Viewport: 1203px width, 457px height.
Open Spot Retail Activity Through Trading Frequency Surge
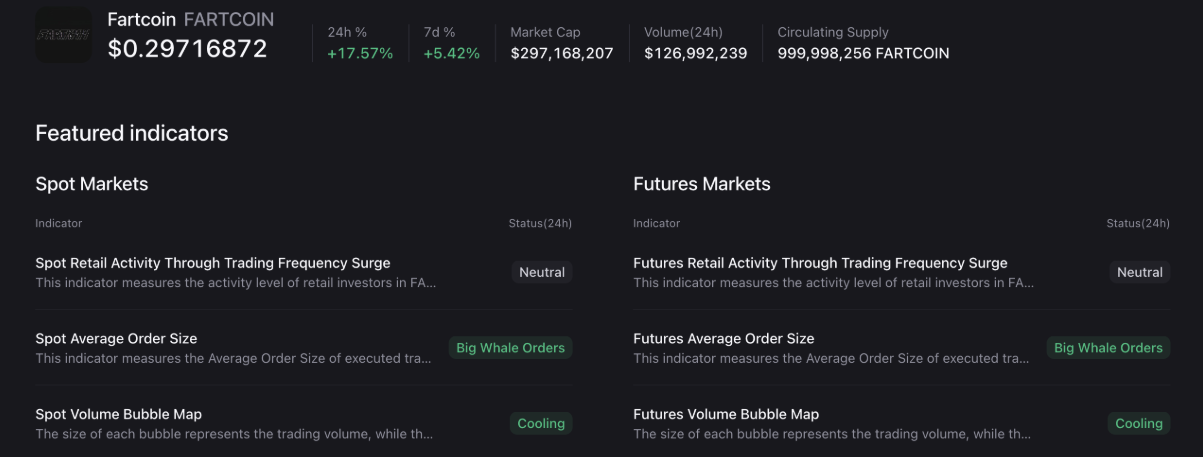(213, 263)
